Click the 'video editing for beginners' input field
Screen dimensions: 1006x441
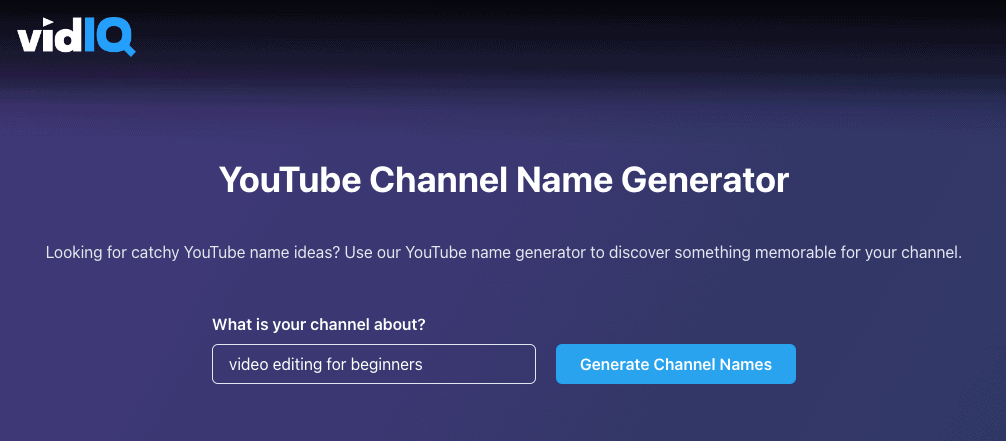[373, 364]
